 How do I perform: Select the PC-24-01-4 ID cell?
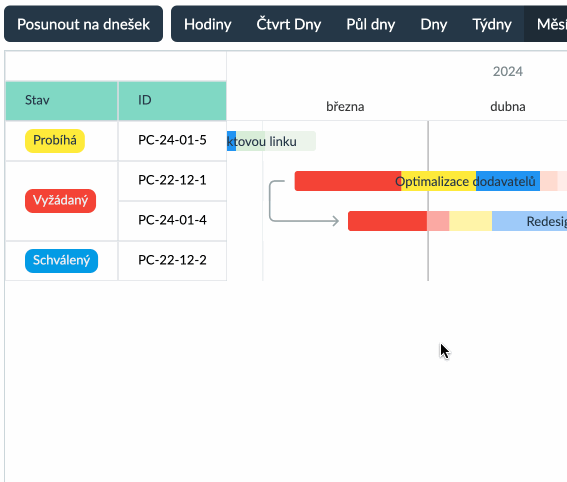[172, 220]
